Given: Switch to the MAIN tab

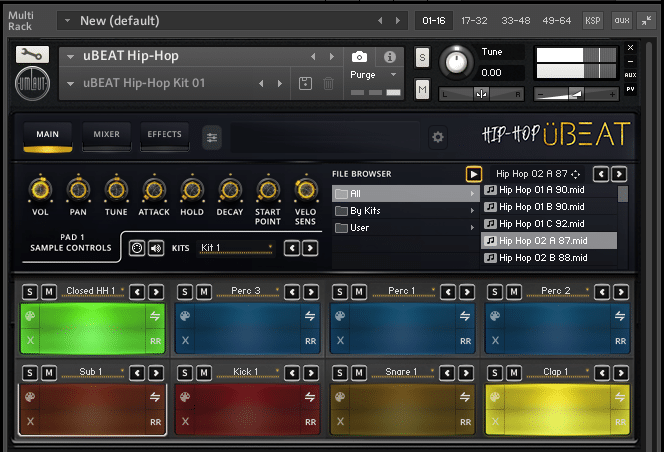Looking at the screenshot, I should 47,136.
